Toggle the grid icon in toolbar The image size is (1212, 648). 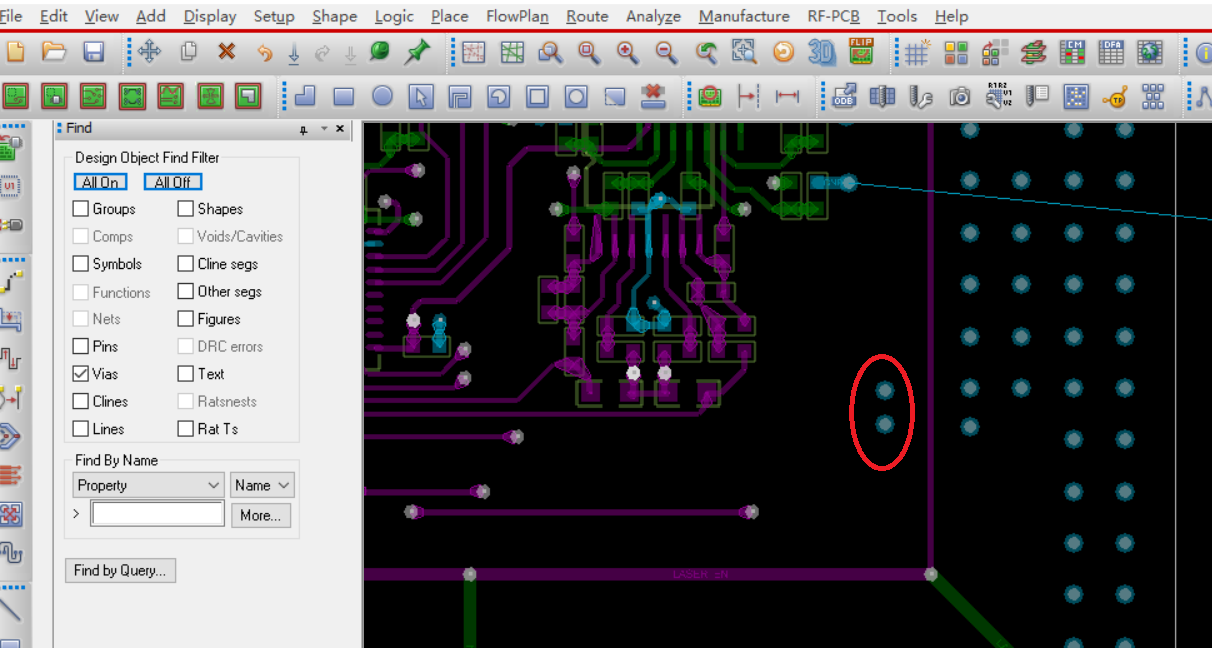point(916,52)
